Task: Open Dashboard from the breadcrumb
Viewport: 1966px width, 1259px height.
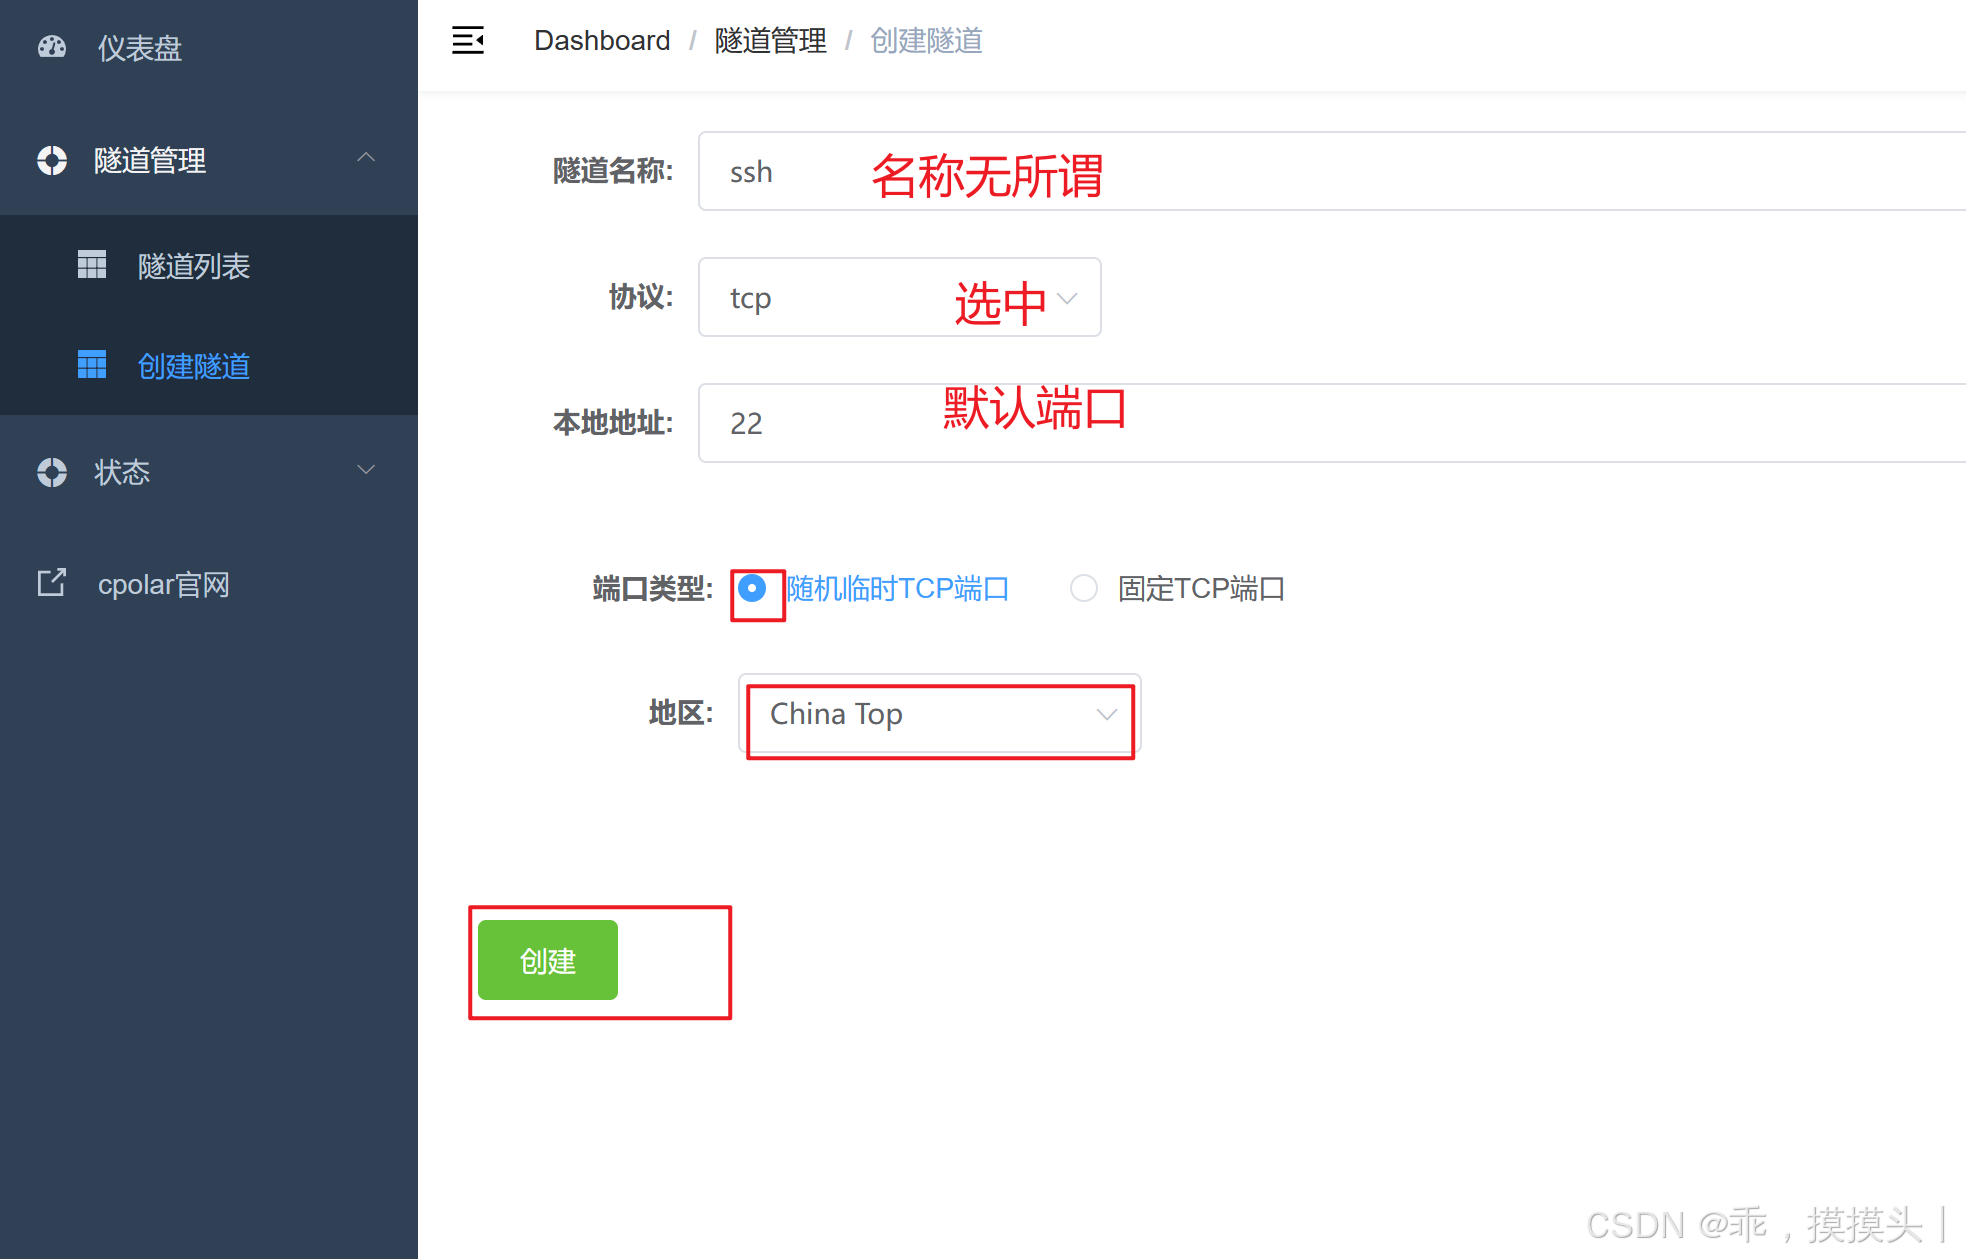Action: [x=602, y=40]
